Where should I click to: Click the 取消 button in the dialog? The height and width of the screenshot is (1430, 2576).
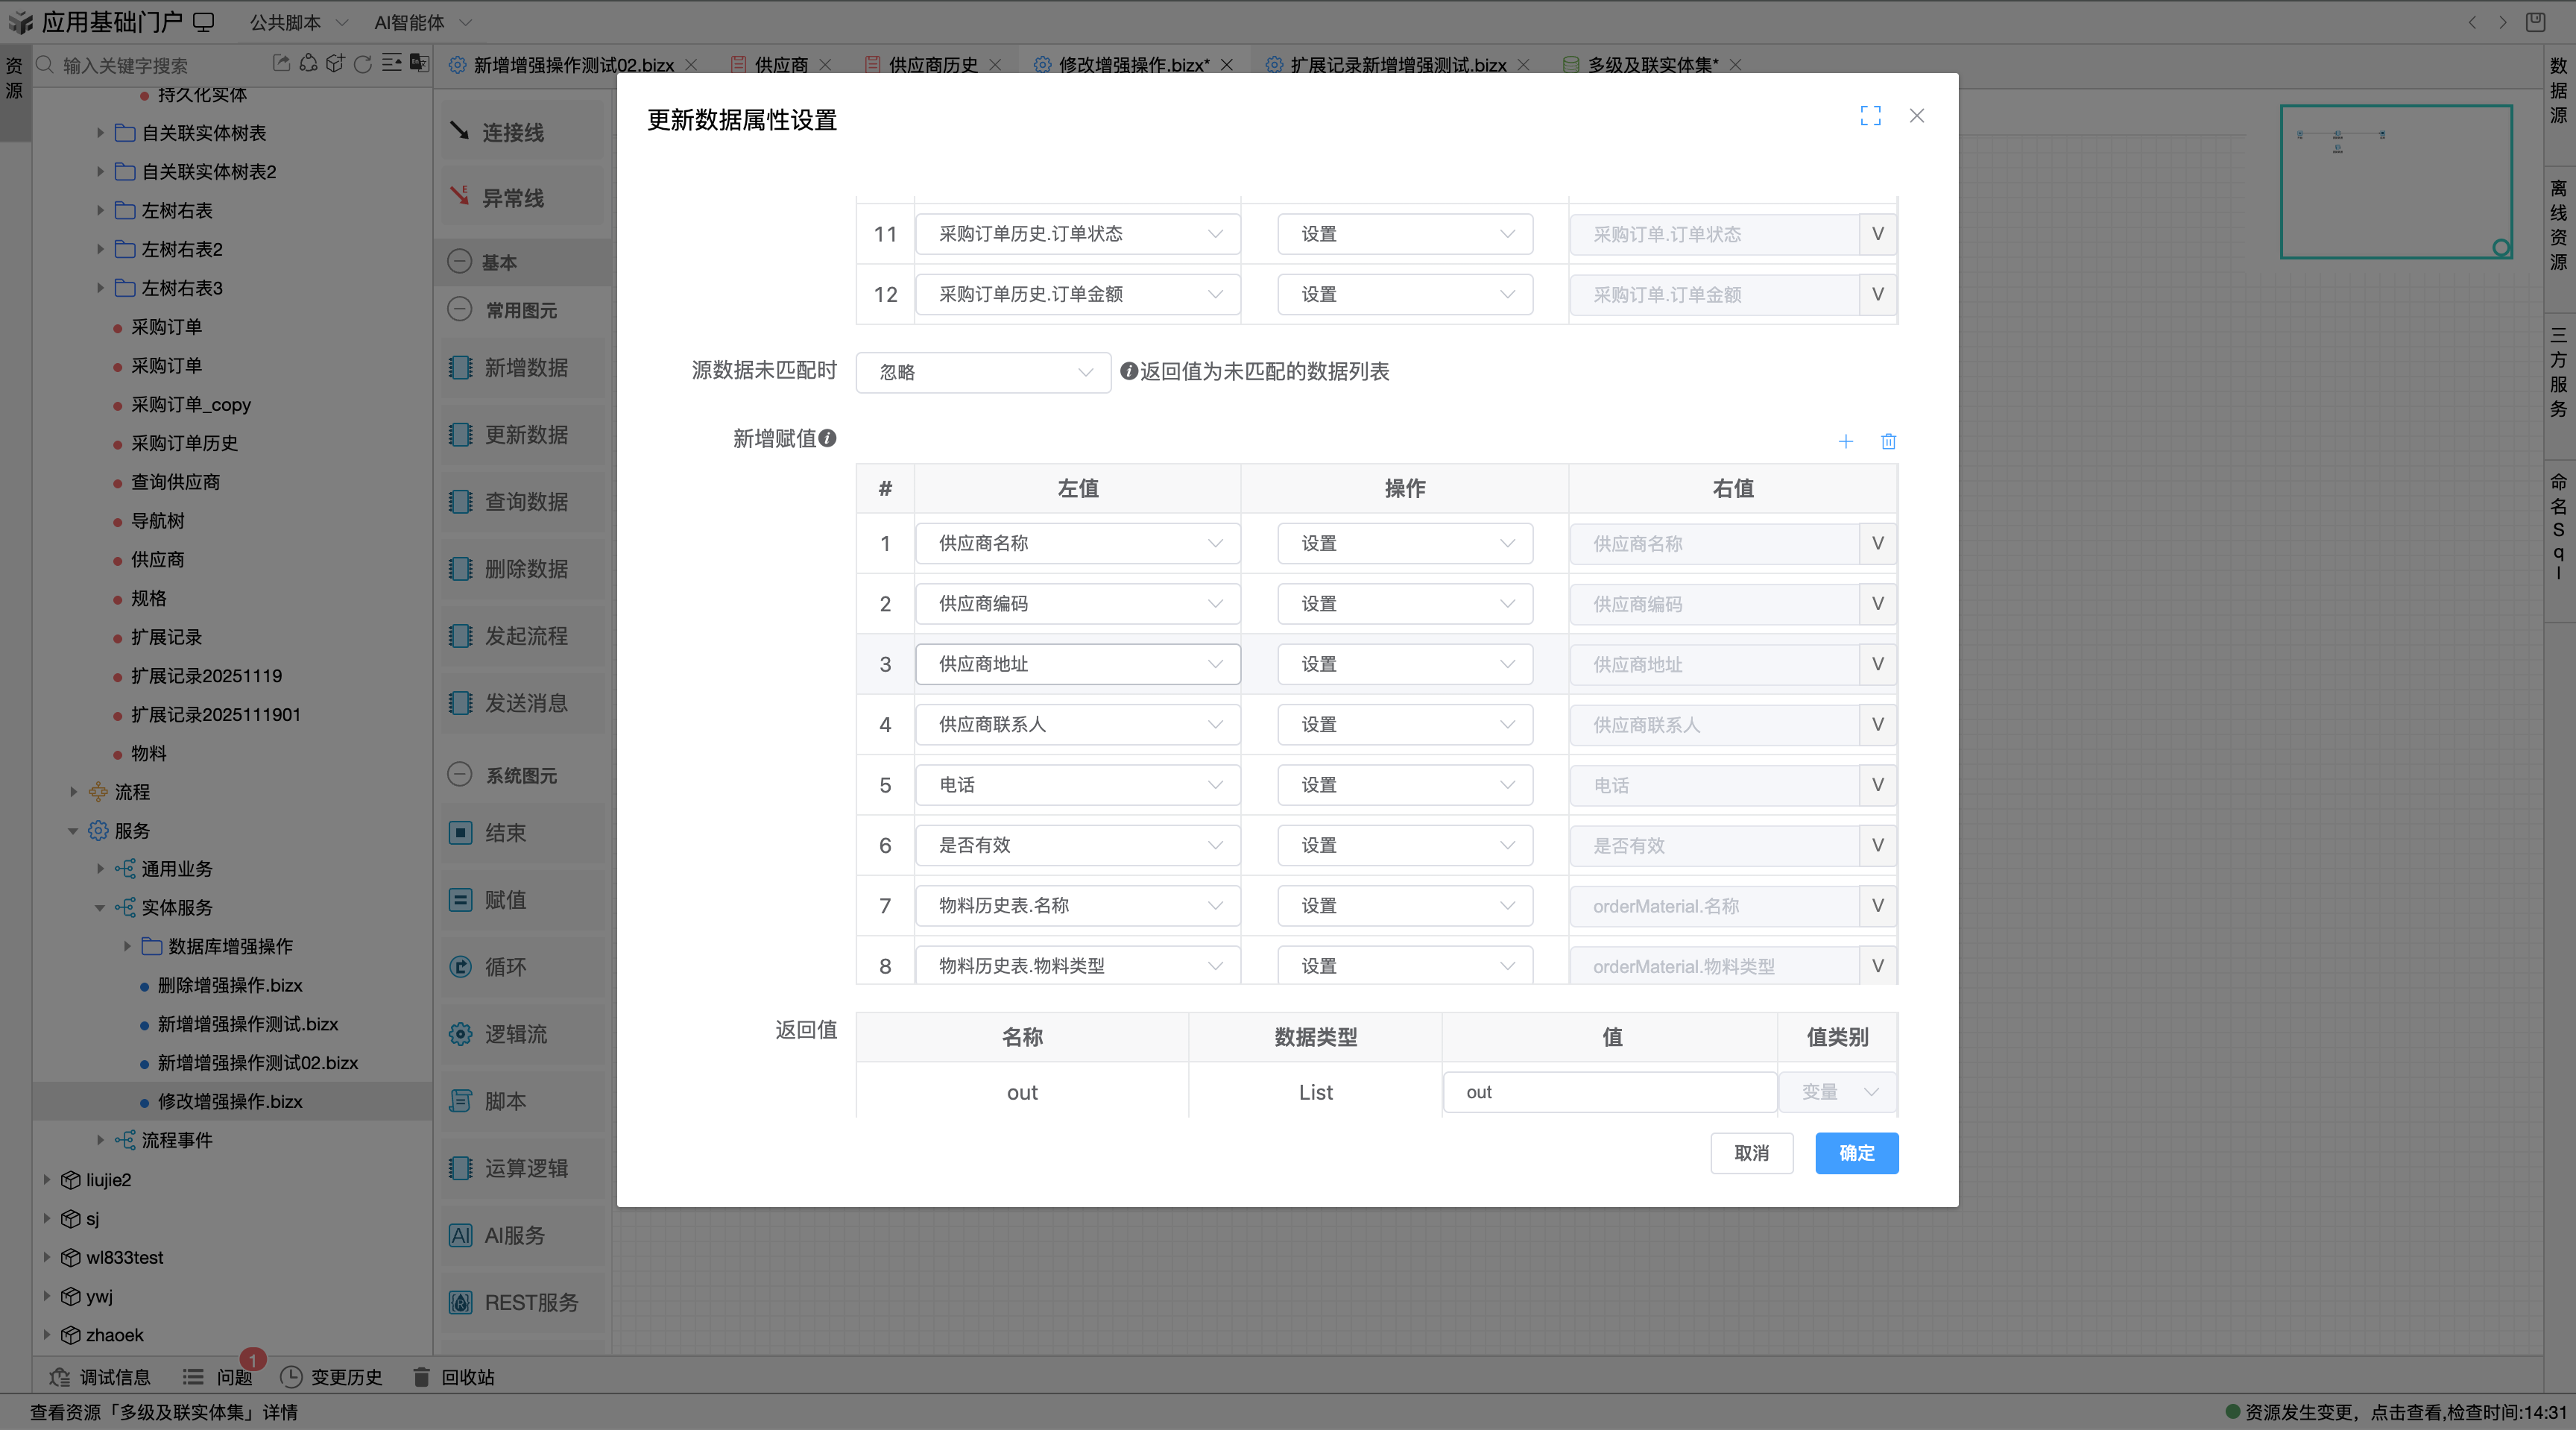point(1752,1153)
